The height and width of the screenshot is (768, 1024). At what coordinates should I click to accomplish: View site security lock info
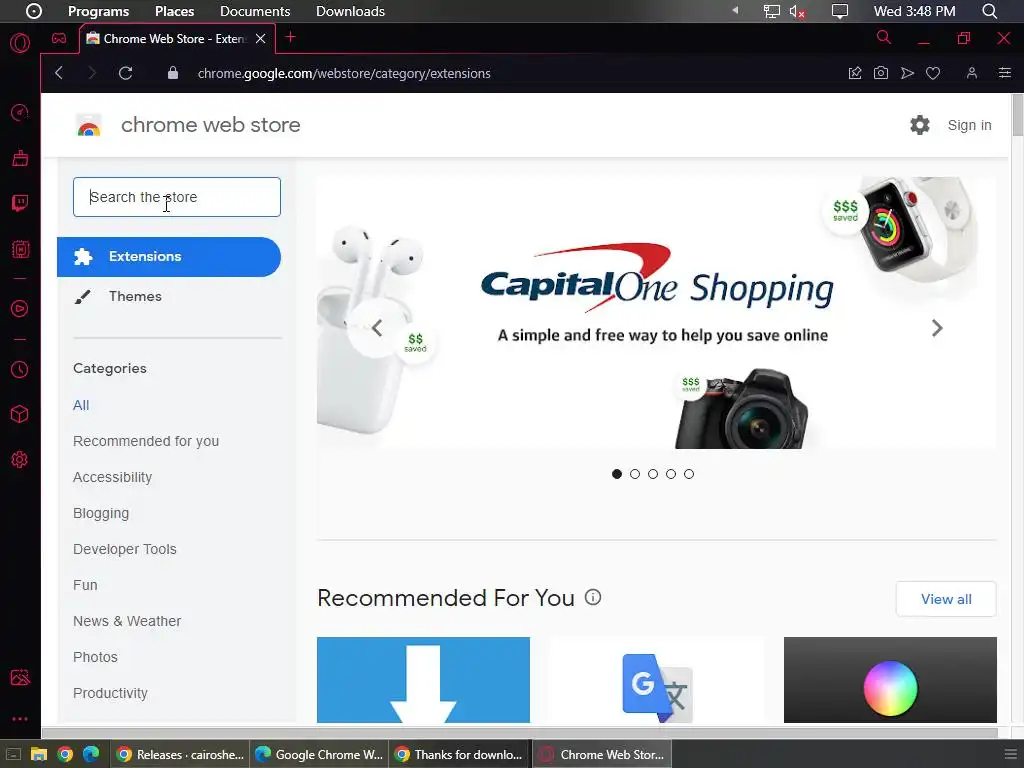173,73
